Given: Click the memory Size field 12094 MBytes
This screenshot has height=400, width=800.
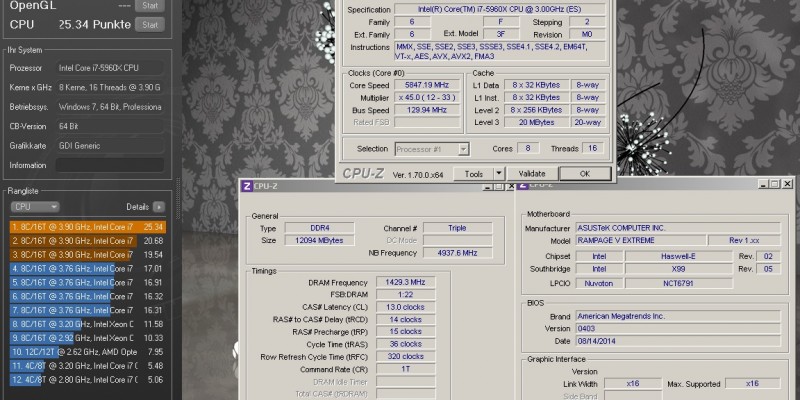Looking at the screenshot, I should point(319,240).
